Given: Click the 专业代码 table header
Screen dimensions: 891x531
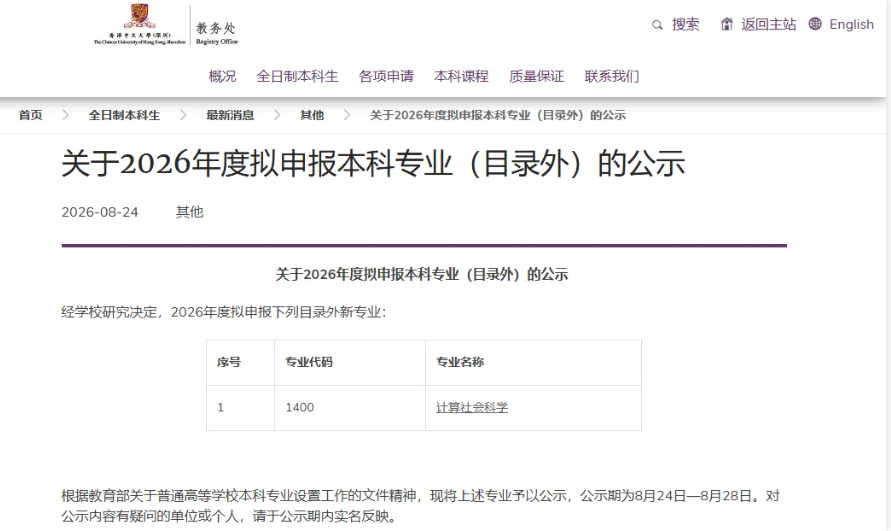Looking at the screenshot, I should (309, 362).
